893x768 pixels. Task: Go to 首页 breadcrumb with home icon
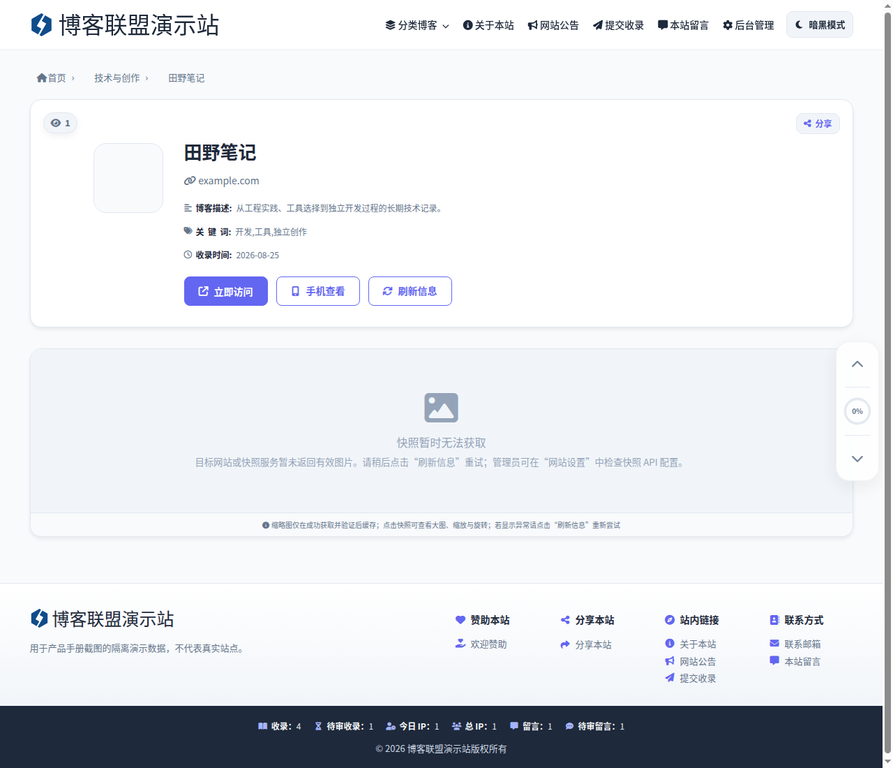(51, 78)
